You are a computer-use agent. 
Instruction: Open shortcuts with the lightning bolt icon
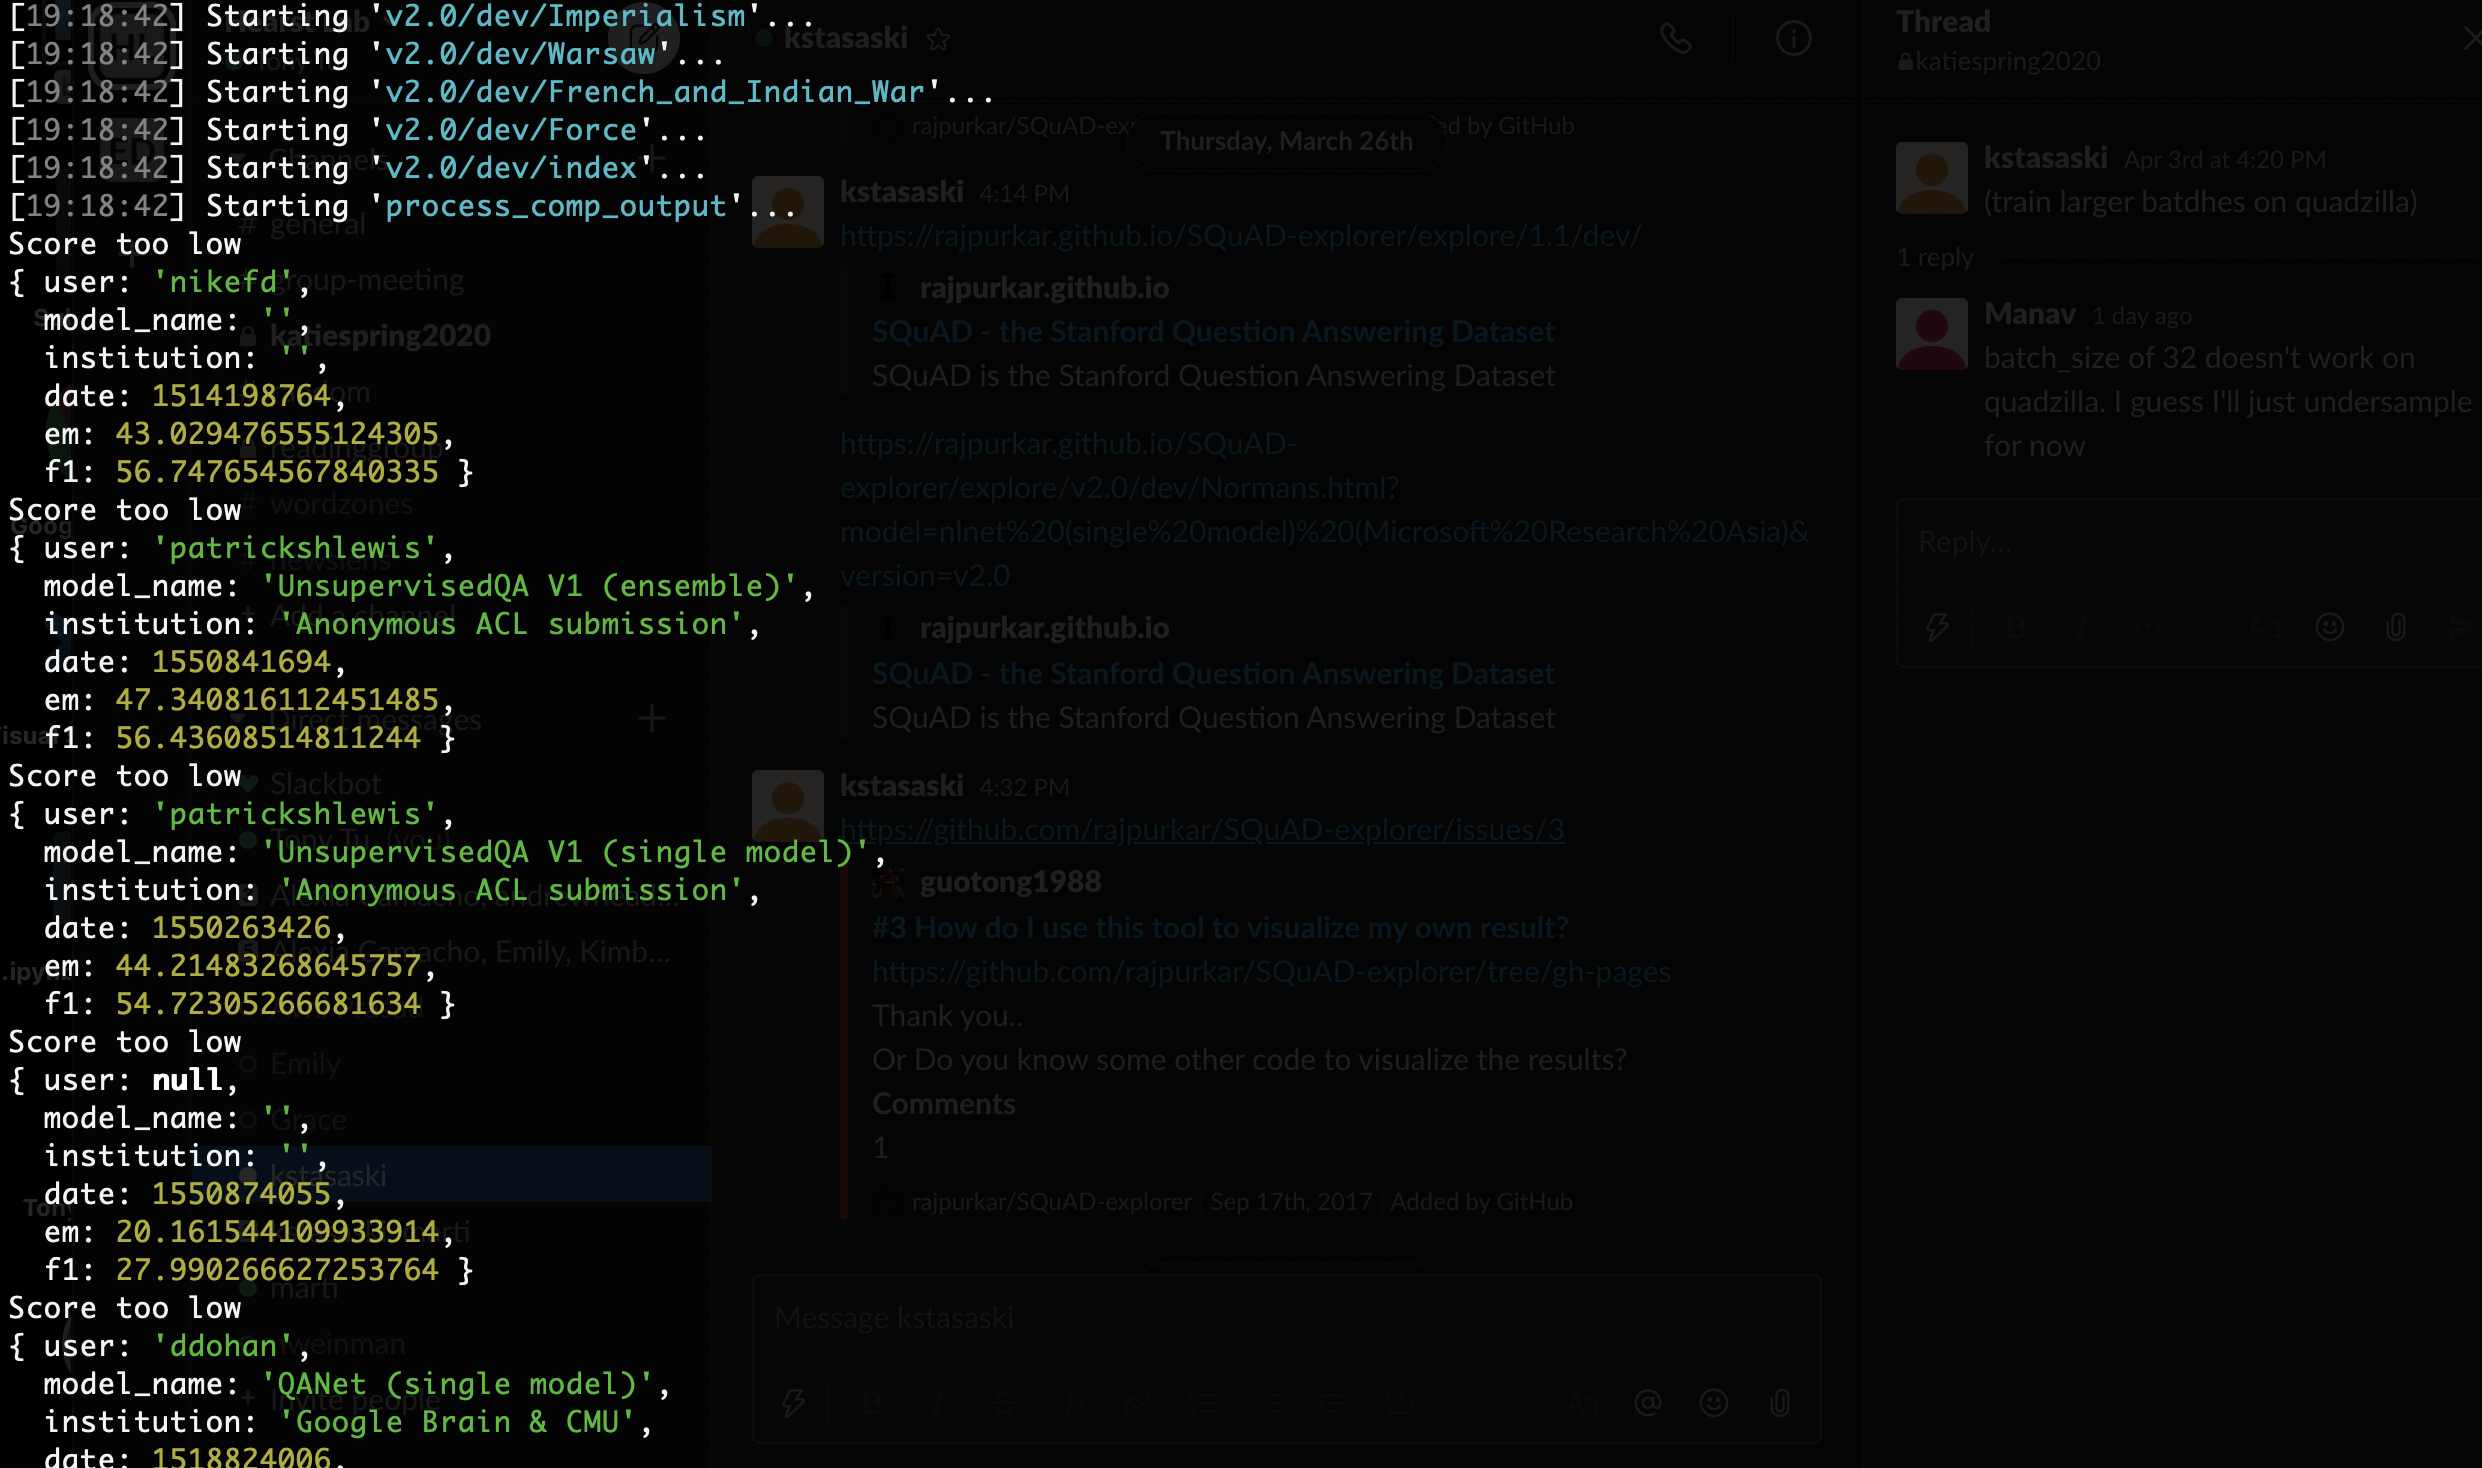(x=792, y=1402)
